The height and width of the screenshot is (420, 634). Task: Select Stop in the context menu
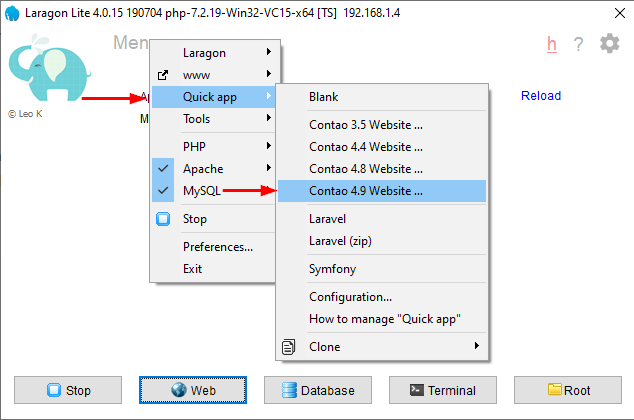pos(214,219)
